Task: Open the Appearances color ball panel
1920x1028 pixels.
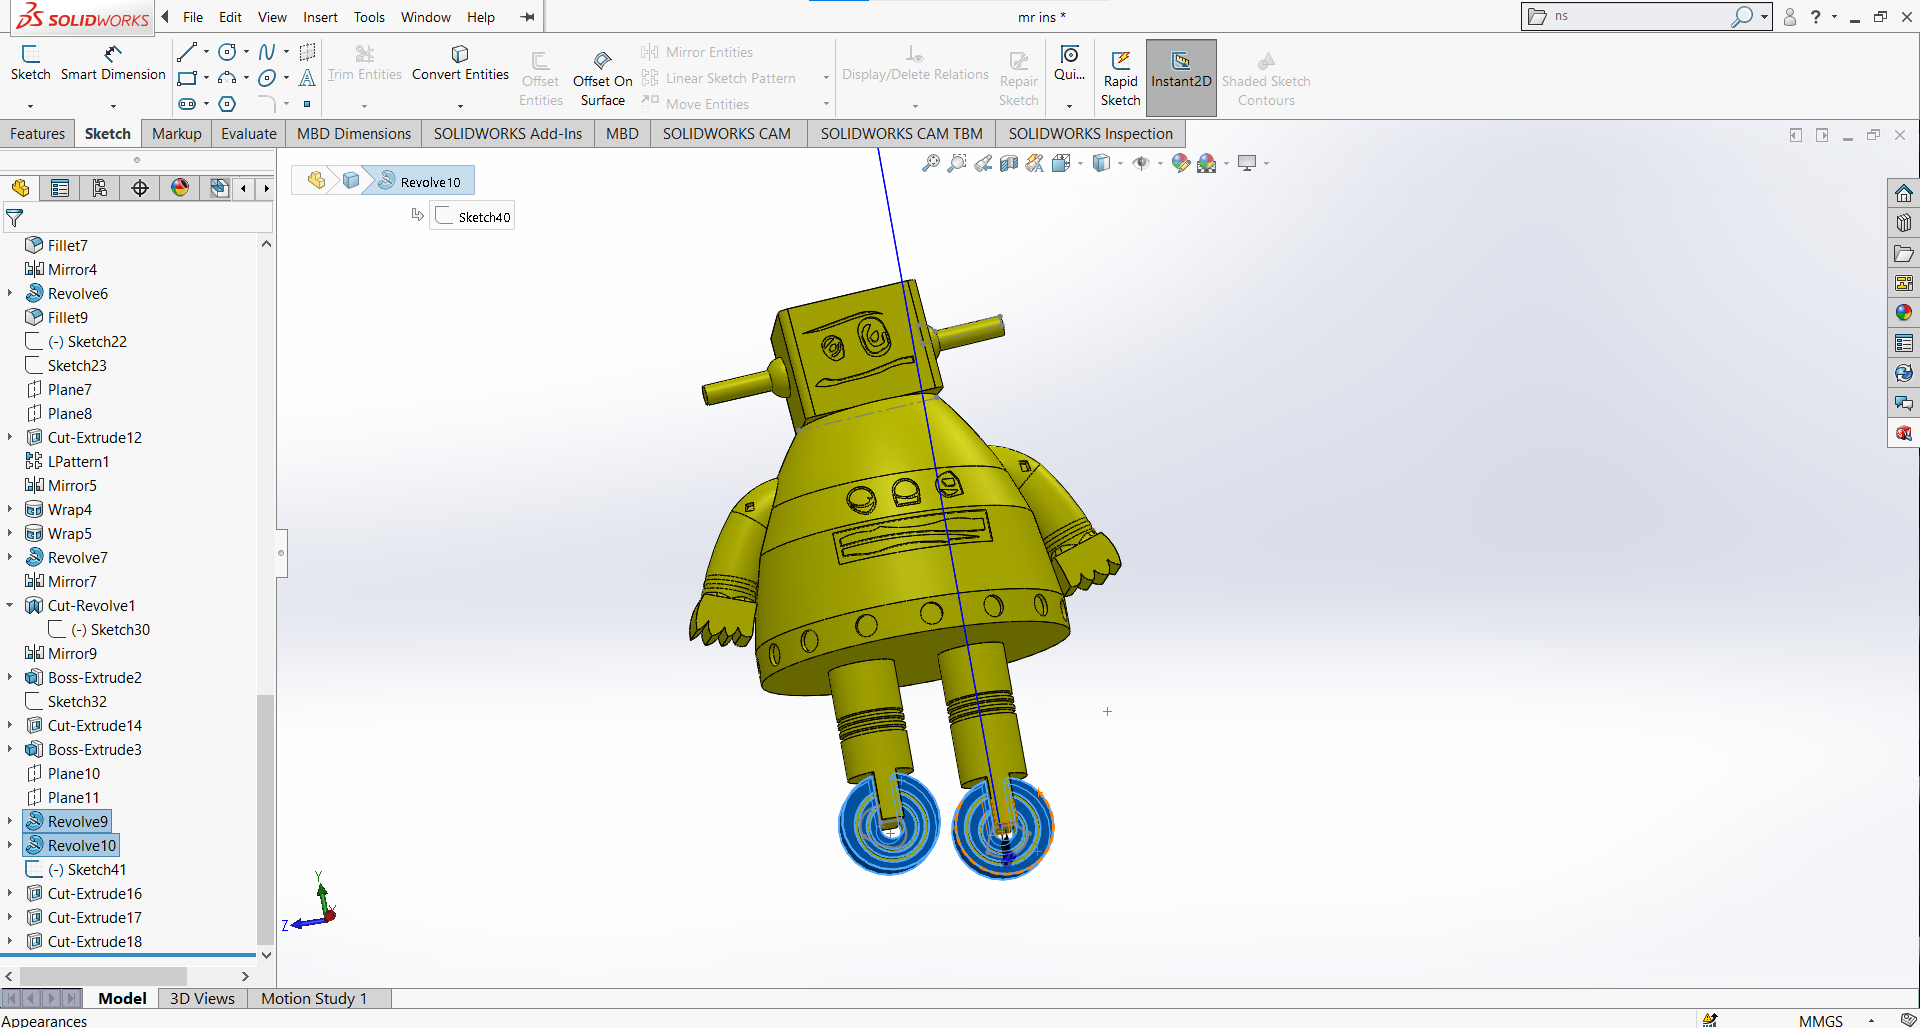Action: tap(1903, 313)
